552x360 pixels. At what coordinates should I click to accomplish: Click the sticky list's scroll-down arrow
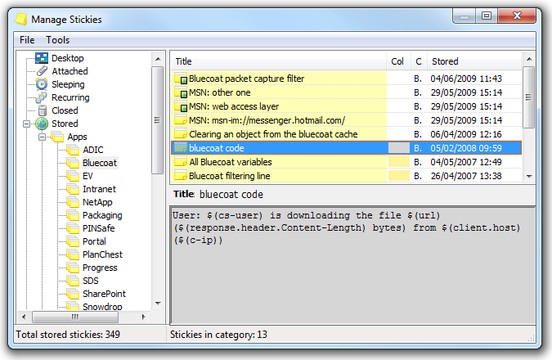coord(528,176)
